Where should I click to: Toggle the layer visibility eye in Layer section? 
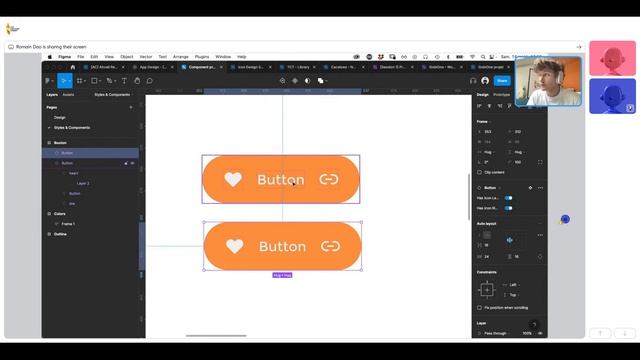pos(540,333)
